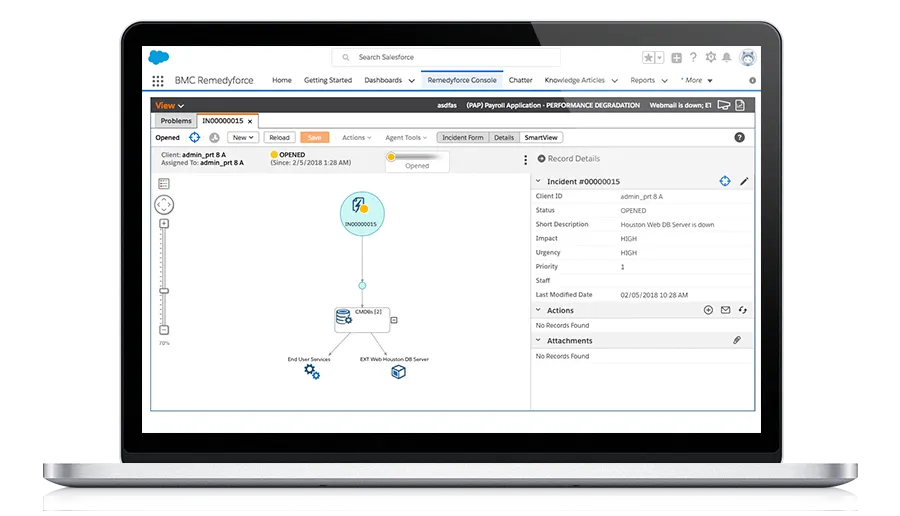
Task: Open the favorites list dropdown arrow
Action: [660, 57]
